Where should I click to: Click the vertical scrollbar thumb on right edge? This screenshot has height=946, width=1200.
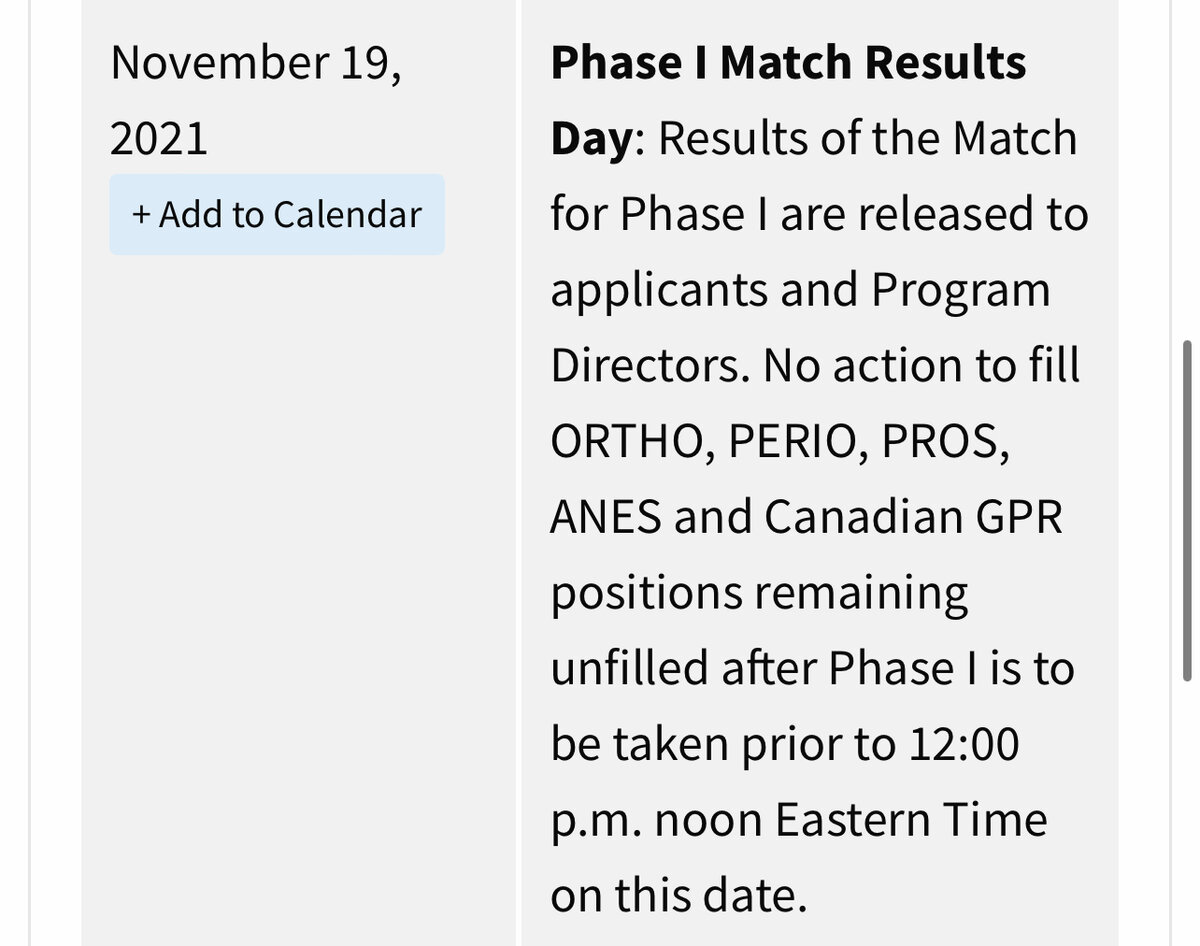(1188, 511)
